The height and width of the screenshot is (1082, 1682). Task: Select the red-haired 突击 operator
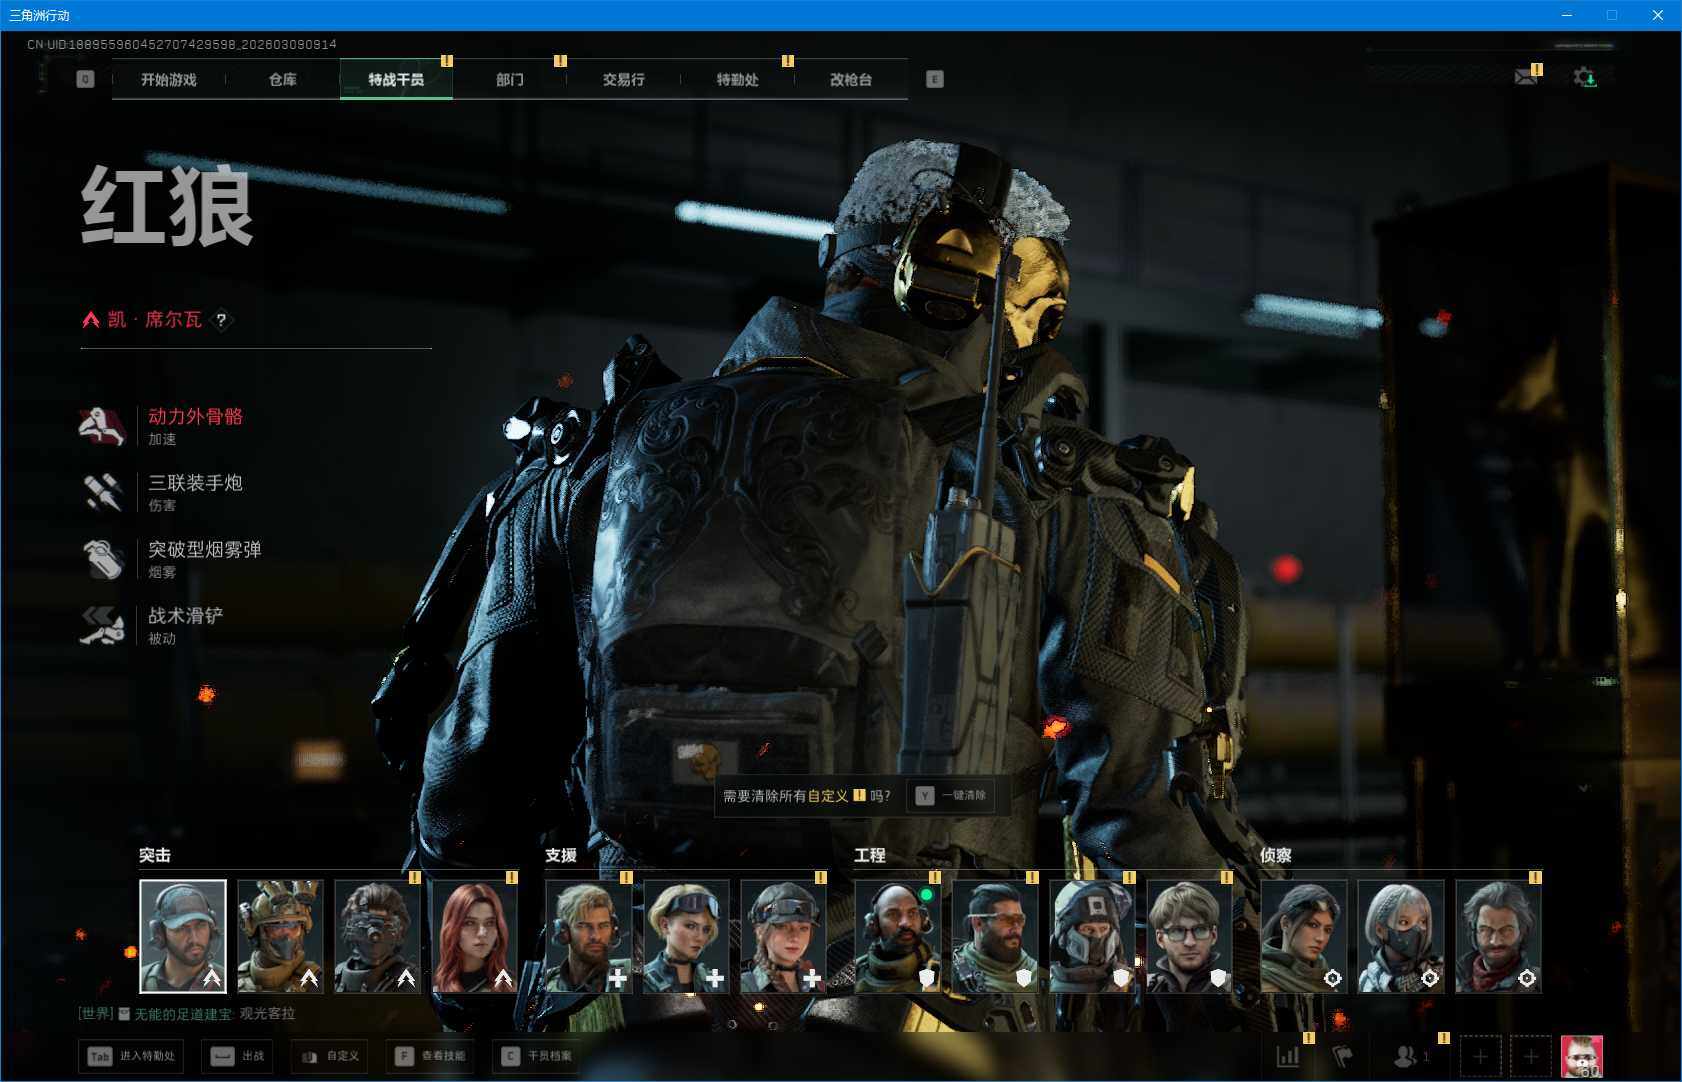(474, 936)
